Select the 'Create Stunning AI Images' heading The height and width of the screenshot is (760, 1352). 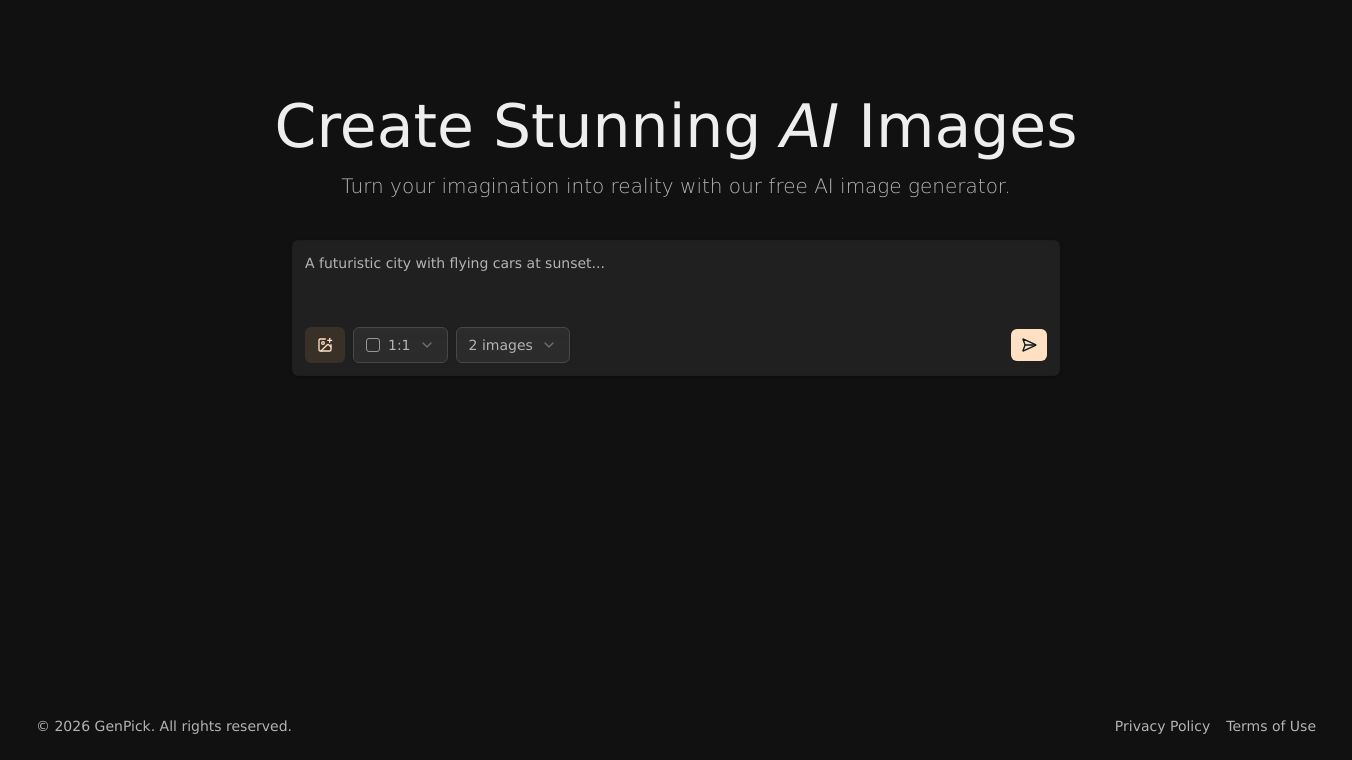tap(676, 126)
